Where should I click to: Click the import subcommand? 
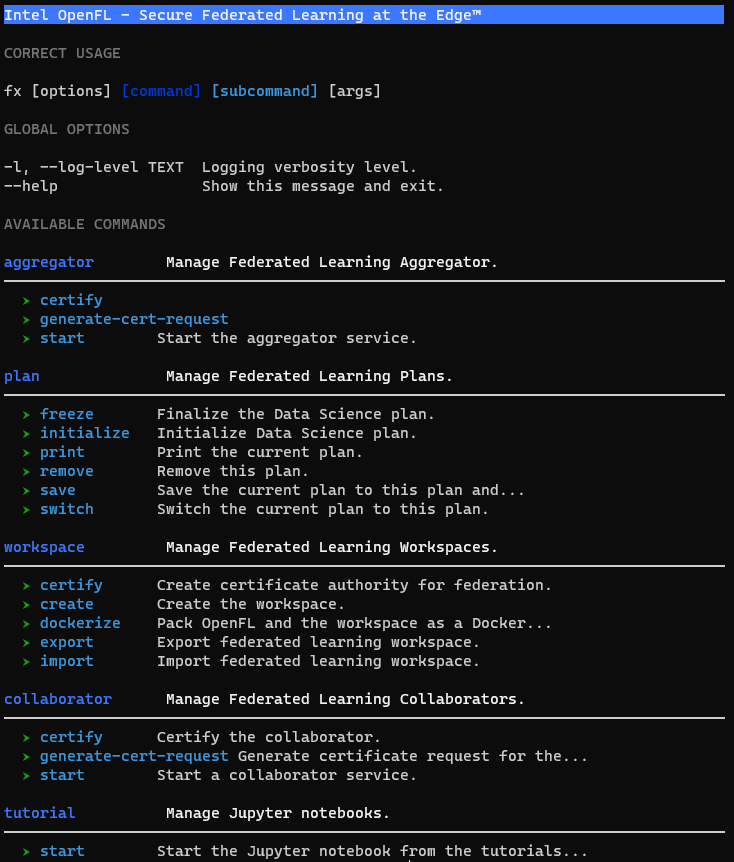[x=67, y=661]
